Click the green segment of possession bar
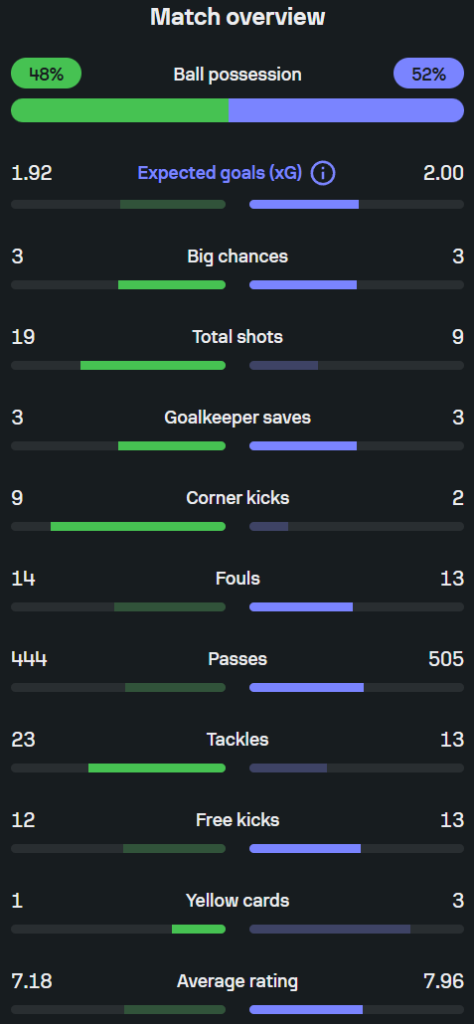The height and width of the screenshot is (1024, 474). (120, 110)
